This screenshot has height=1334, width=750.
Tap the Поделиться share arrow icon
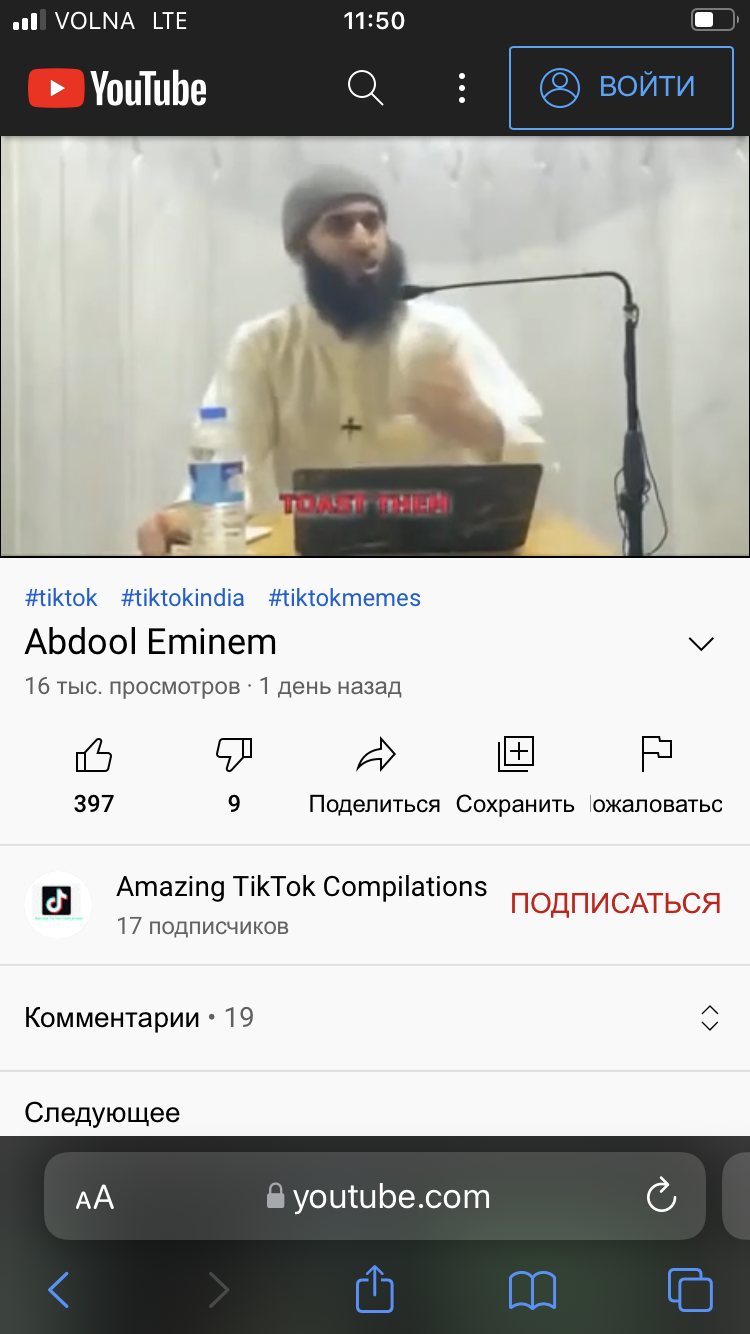[375, 755]
